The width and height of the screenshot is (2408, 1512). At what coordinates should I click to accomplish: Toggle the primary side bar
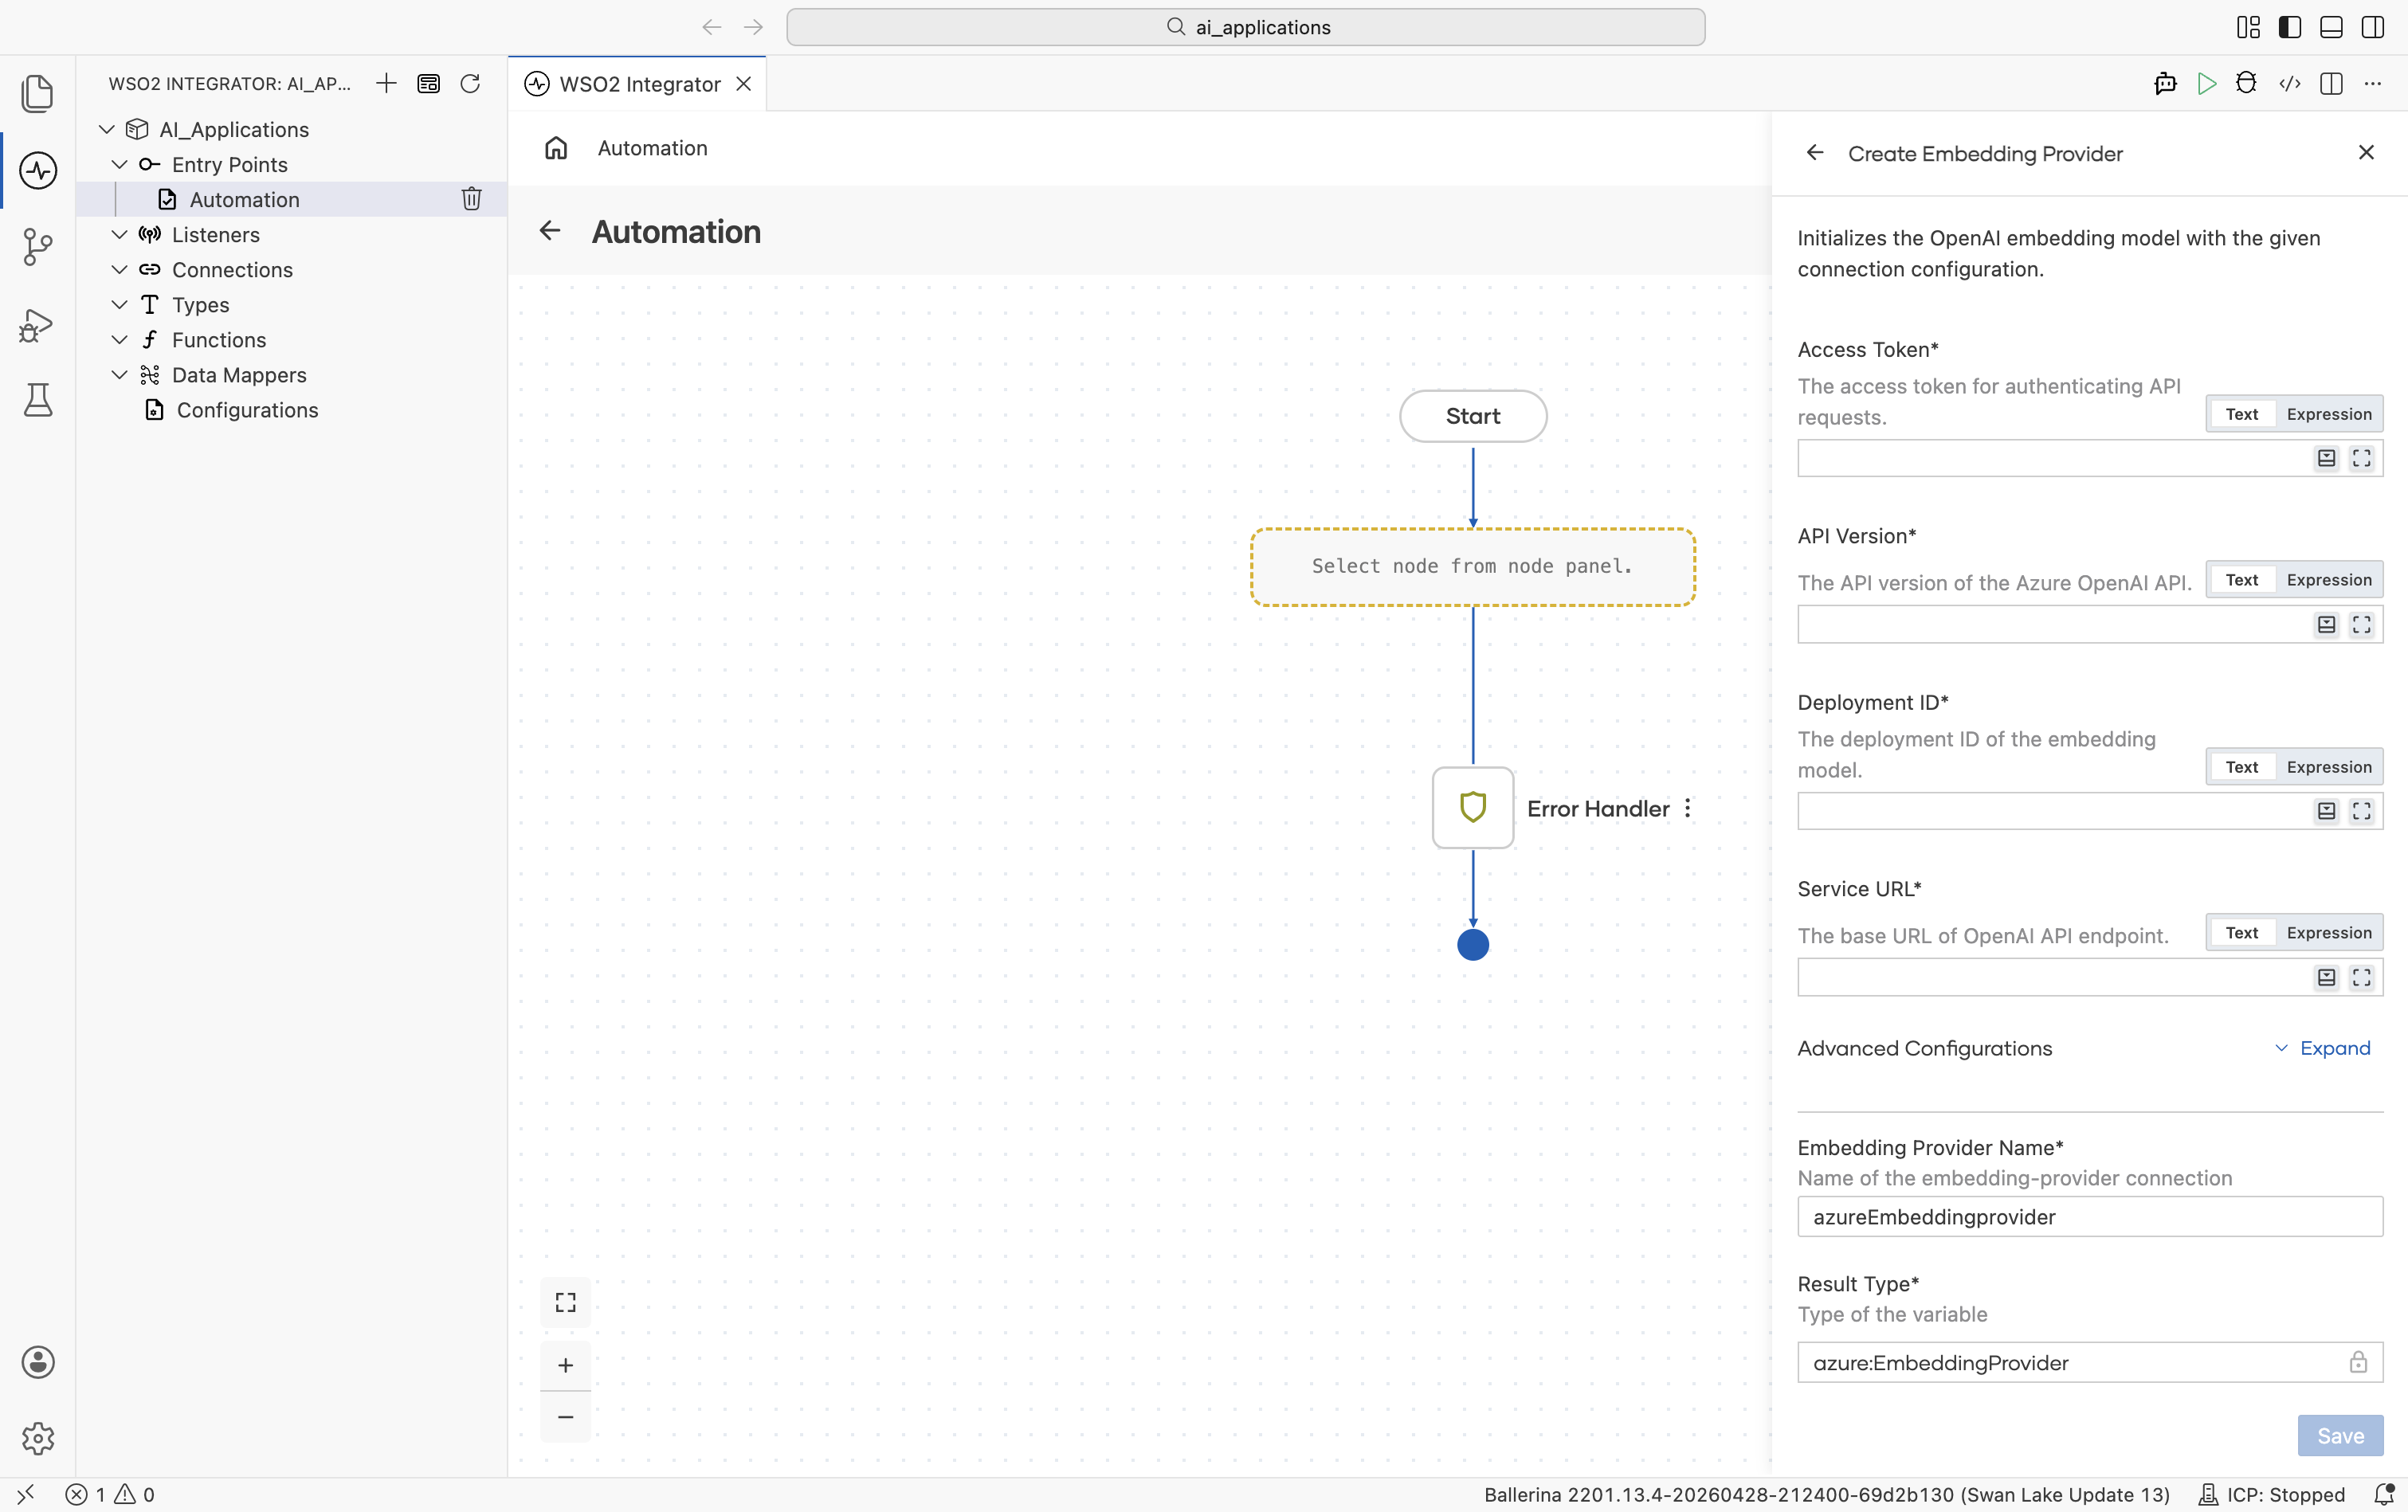click(2289, 27)
